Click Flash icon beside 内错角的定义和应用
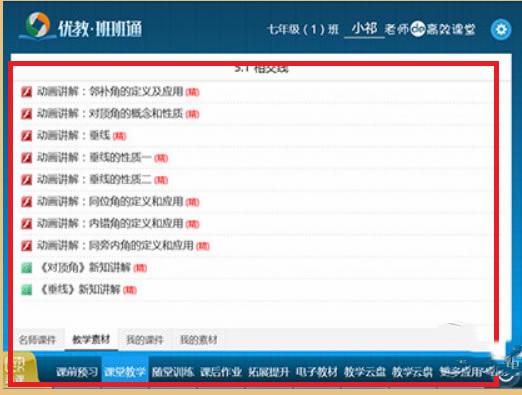This screenshot has width=522, height=395. [27, 224]
